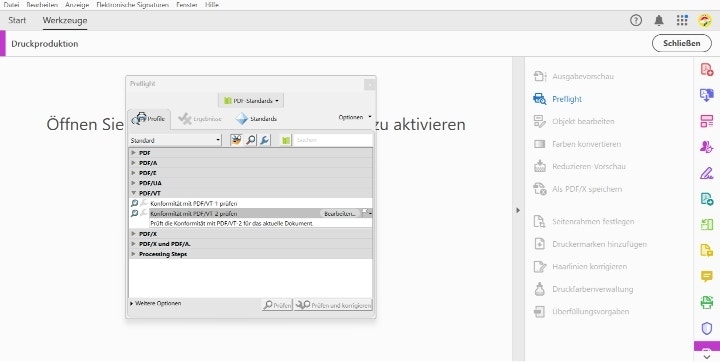Open the apps grid icon

click(x=682, y=20)
